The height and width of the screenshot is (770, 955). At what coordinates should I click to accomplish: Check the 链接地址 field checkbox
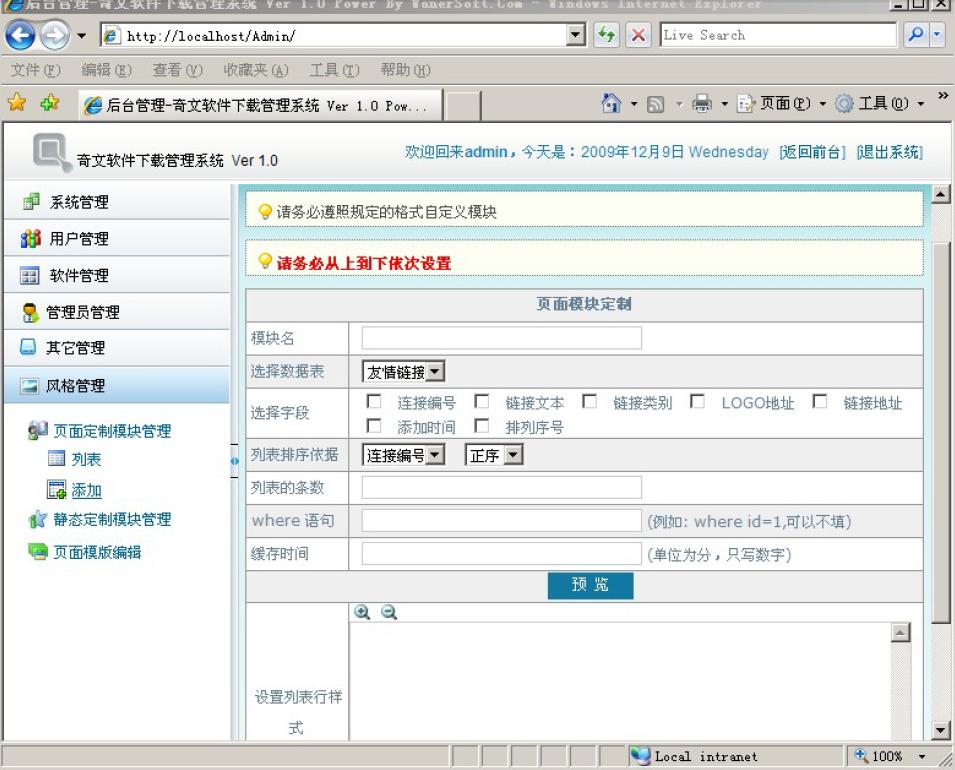[820, 401]
